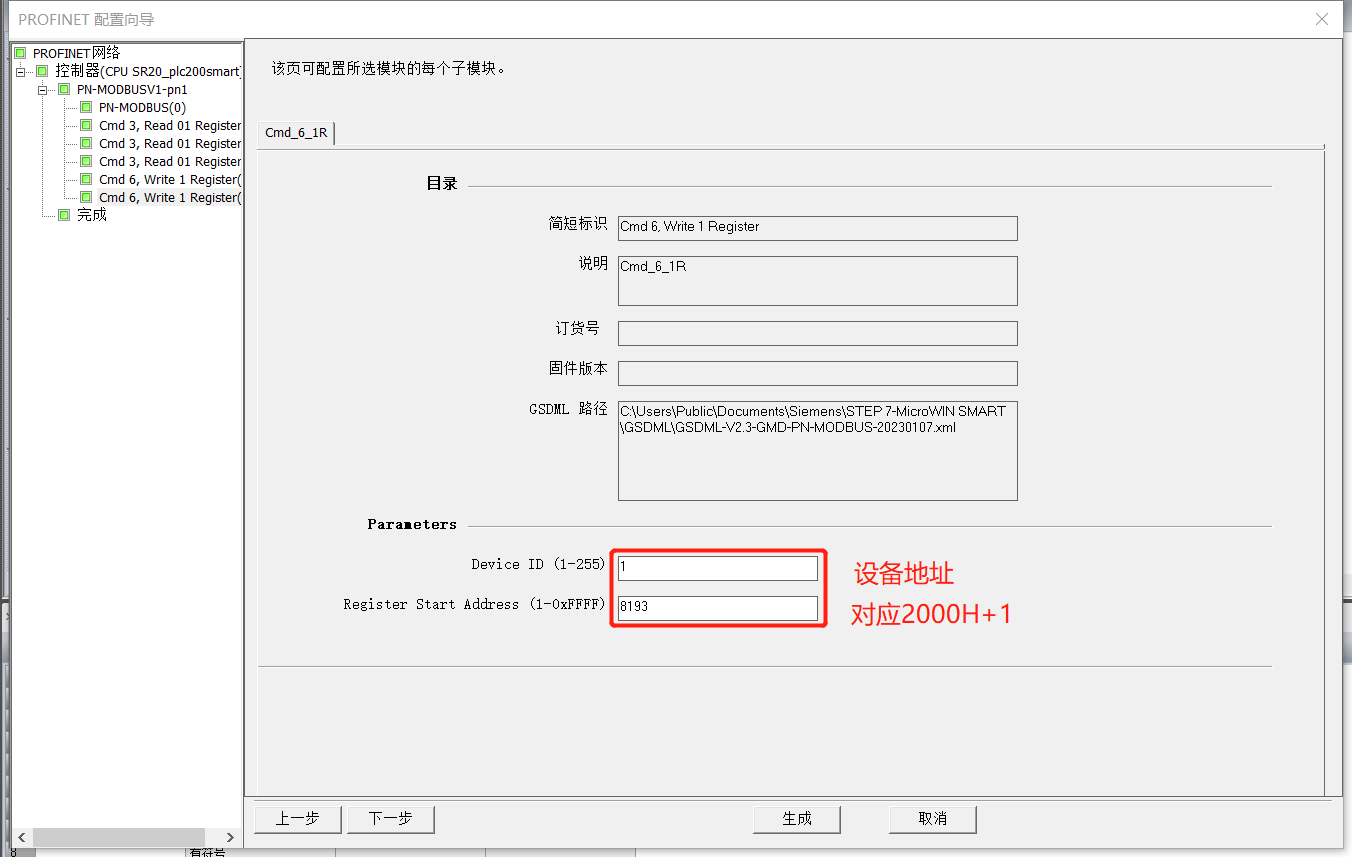
Task: Click the green icon beside PN-MODBUS(0)
Action: pyautogui.click(x=86, y=107)
